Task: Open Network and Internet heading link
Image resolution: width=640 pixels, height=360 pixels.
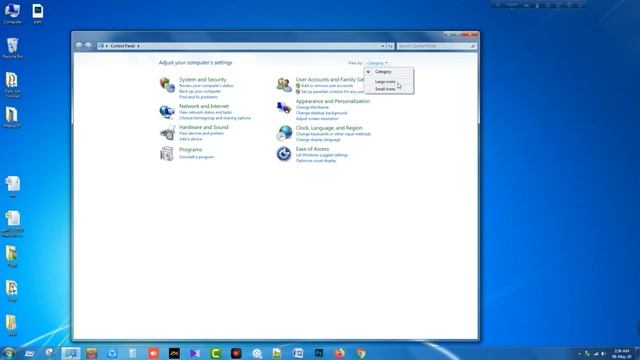Action: coord(204,106)
